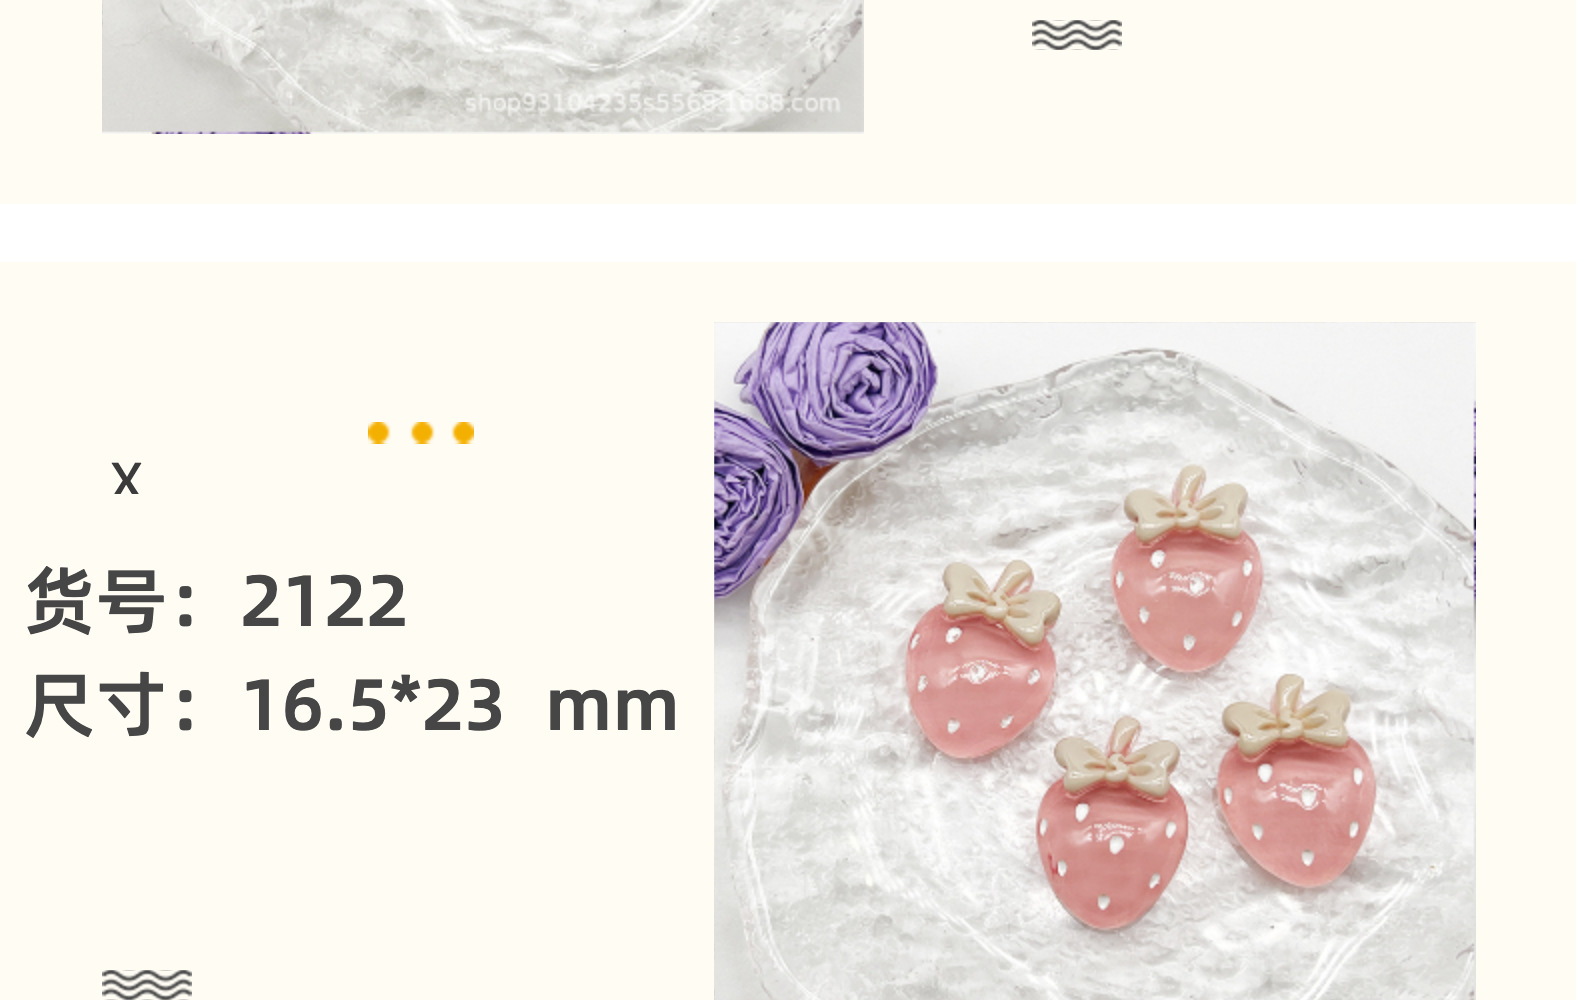Select the topmost pink strawberry charm
The width and height of the screenshot is (1580, 1000).
pyautogui.click(x=1184, y=568)
